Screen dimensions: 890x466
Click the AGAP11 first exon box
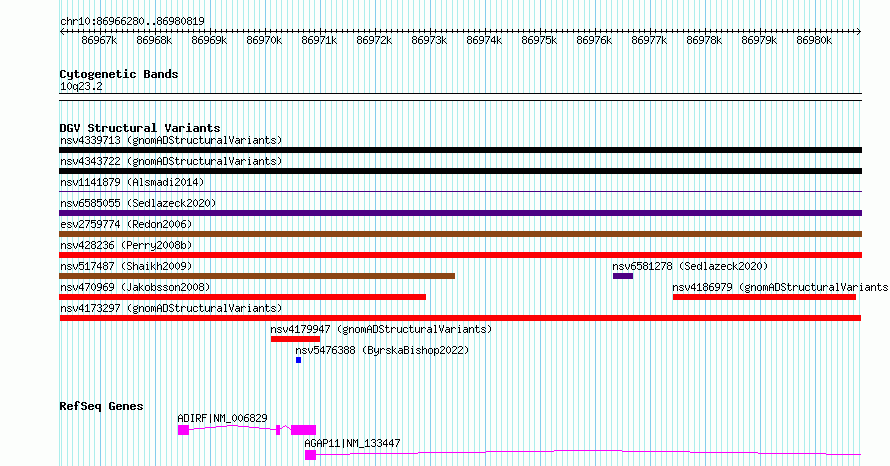point(310,455)
